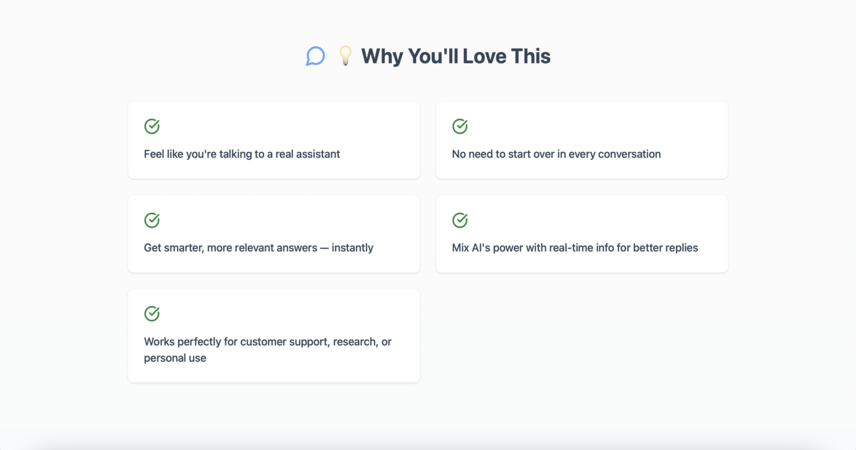This screenshot has width=856, height=450.
Task: Click the light bulb emoji beside heading
Action: tap(345, 56)
